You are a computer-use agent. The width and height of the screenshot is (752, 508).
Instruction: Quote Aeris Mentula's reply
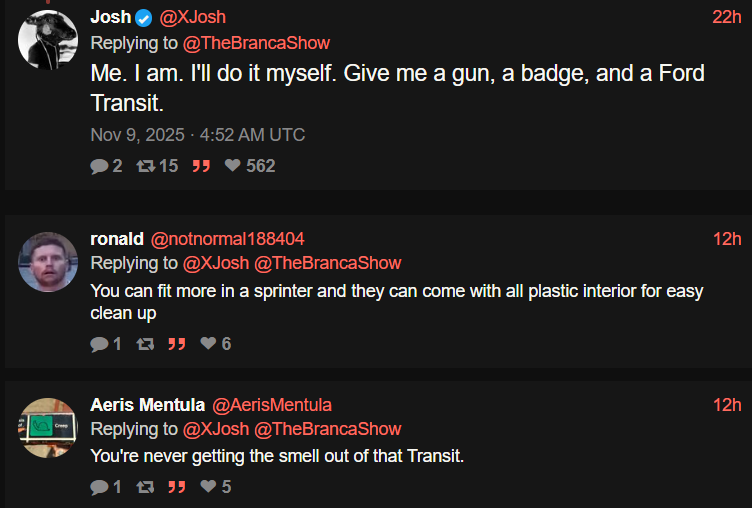coord(177,487)
